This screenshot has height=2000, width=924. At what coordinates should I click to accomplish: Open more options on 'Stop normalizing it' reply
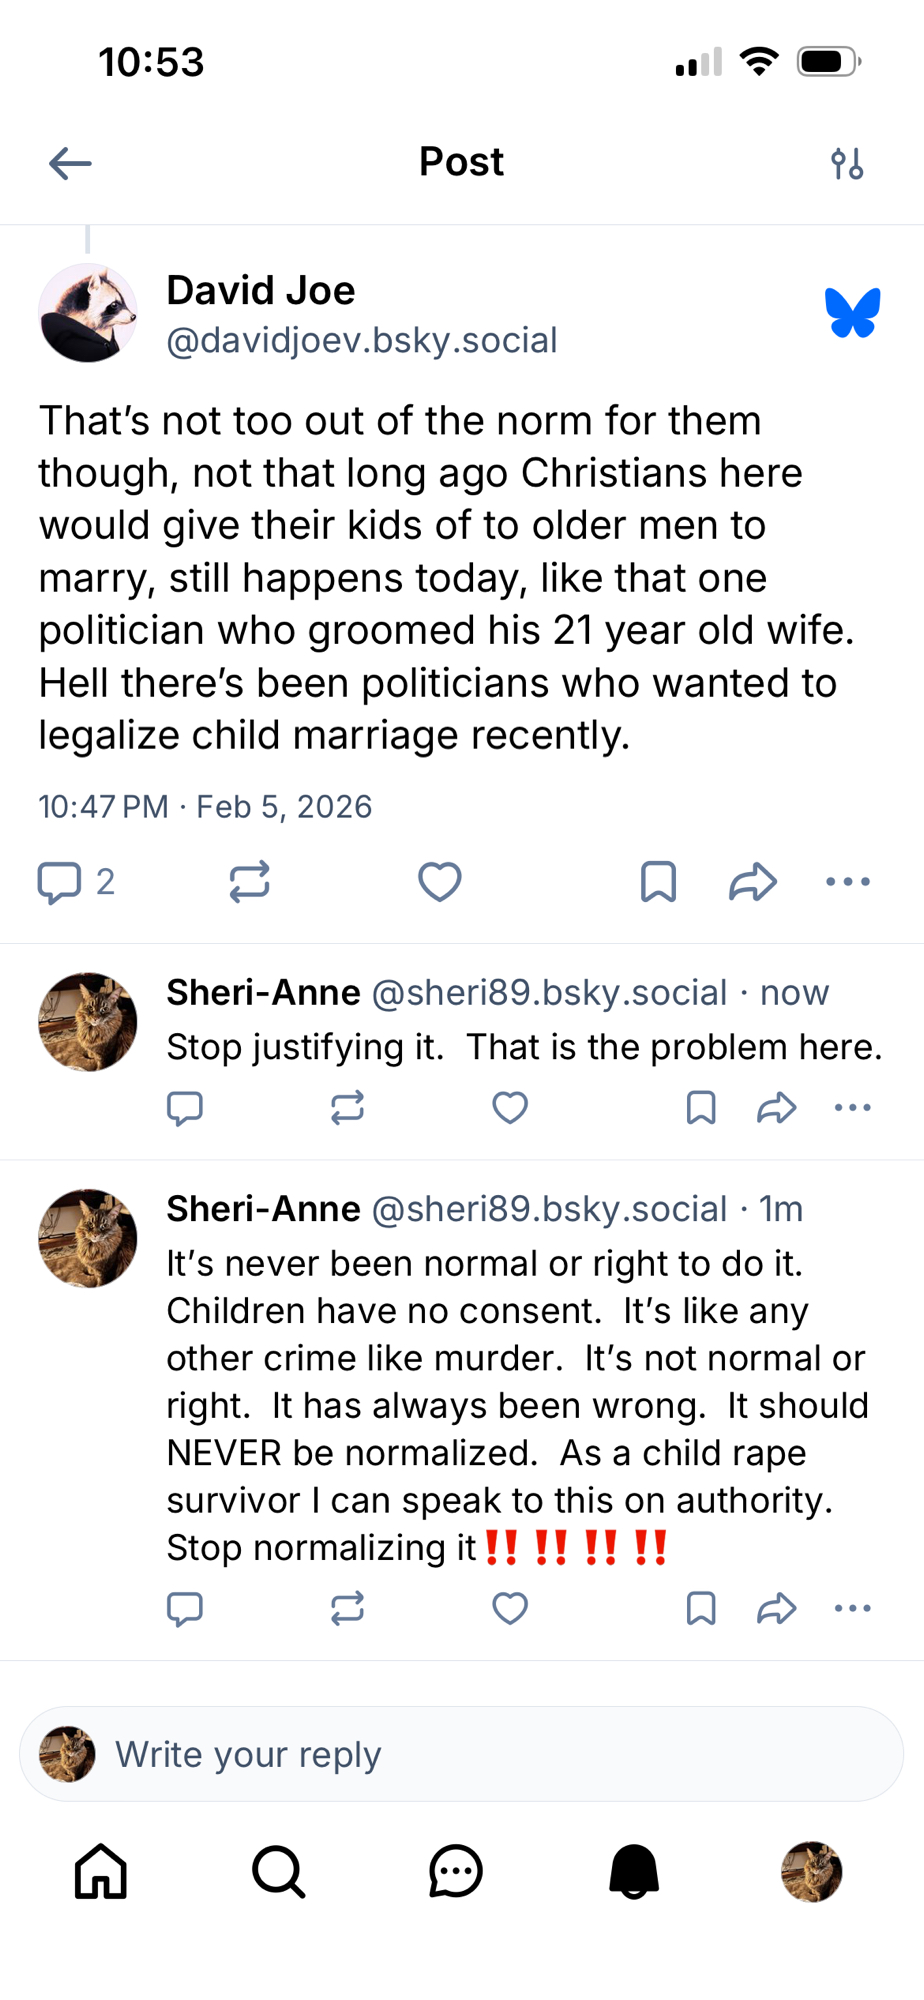click(x=852, y=1609)
